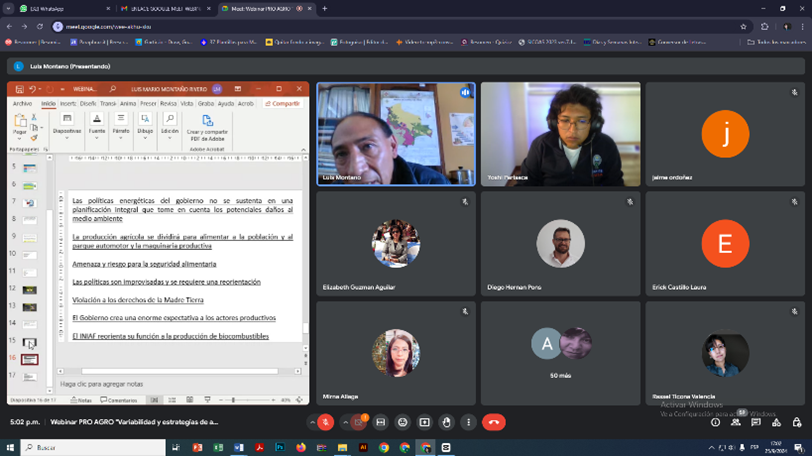Open the emoji reactions button
Viewport: 812px width, 456px height.
click(402, 422)
